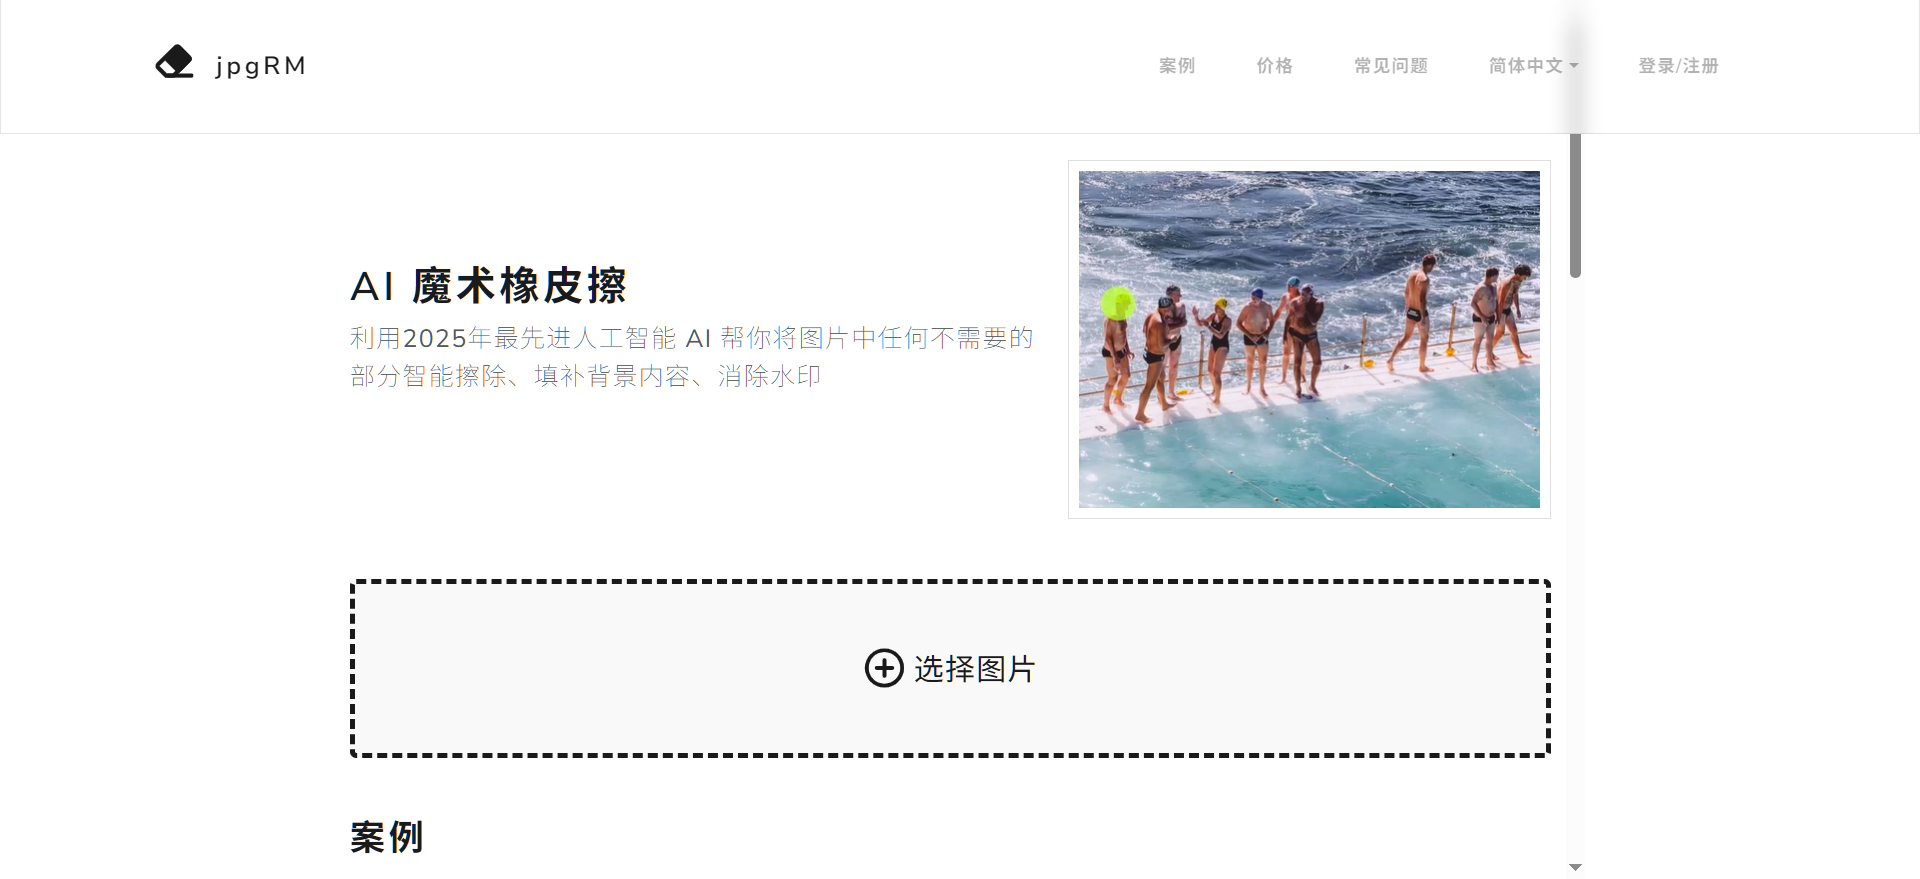Click the vertical scrollbar thumb

point(1575,205)
